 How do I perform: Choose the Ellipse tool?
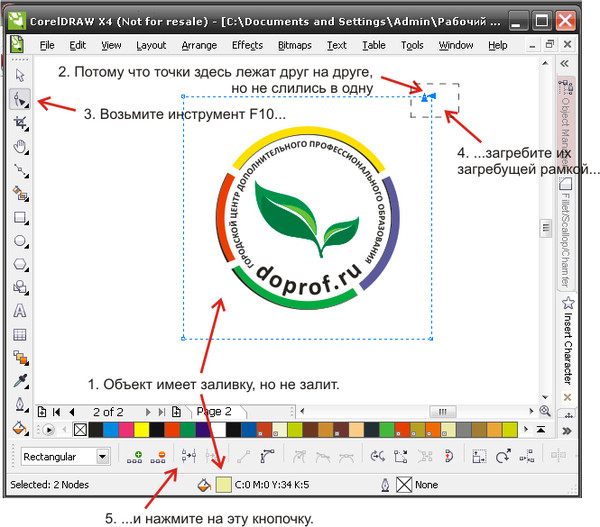coord(20,241)
